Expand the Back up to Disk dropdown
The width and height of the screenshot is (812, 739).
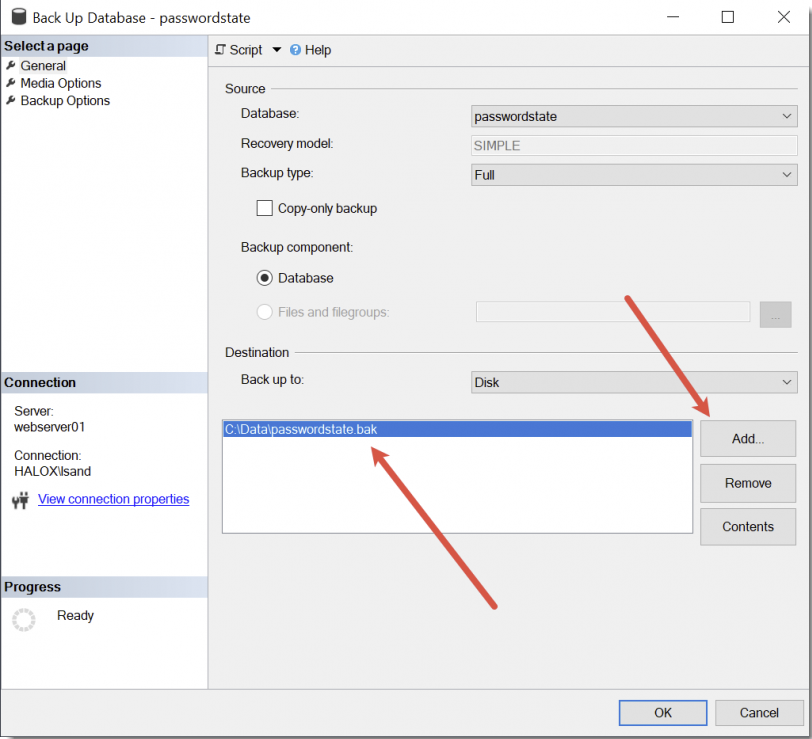tap(634, 382)
